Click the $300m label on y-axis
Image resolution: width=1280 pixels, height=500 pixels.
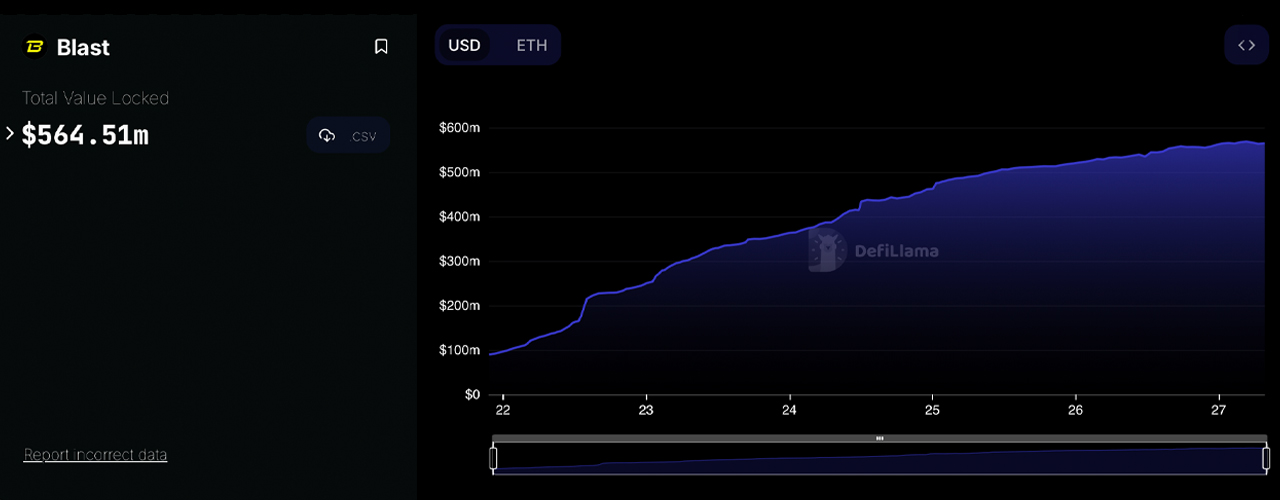(x=459, y=261)
